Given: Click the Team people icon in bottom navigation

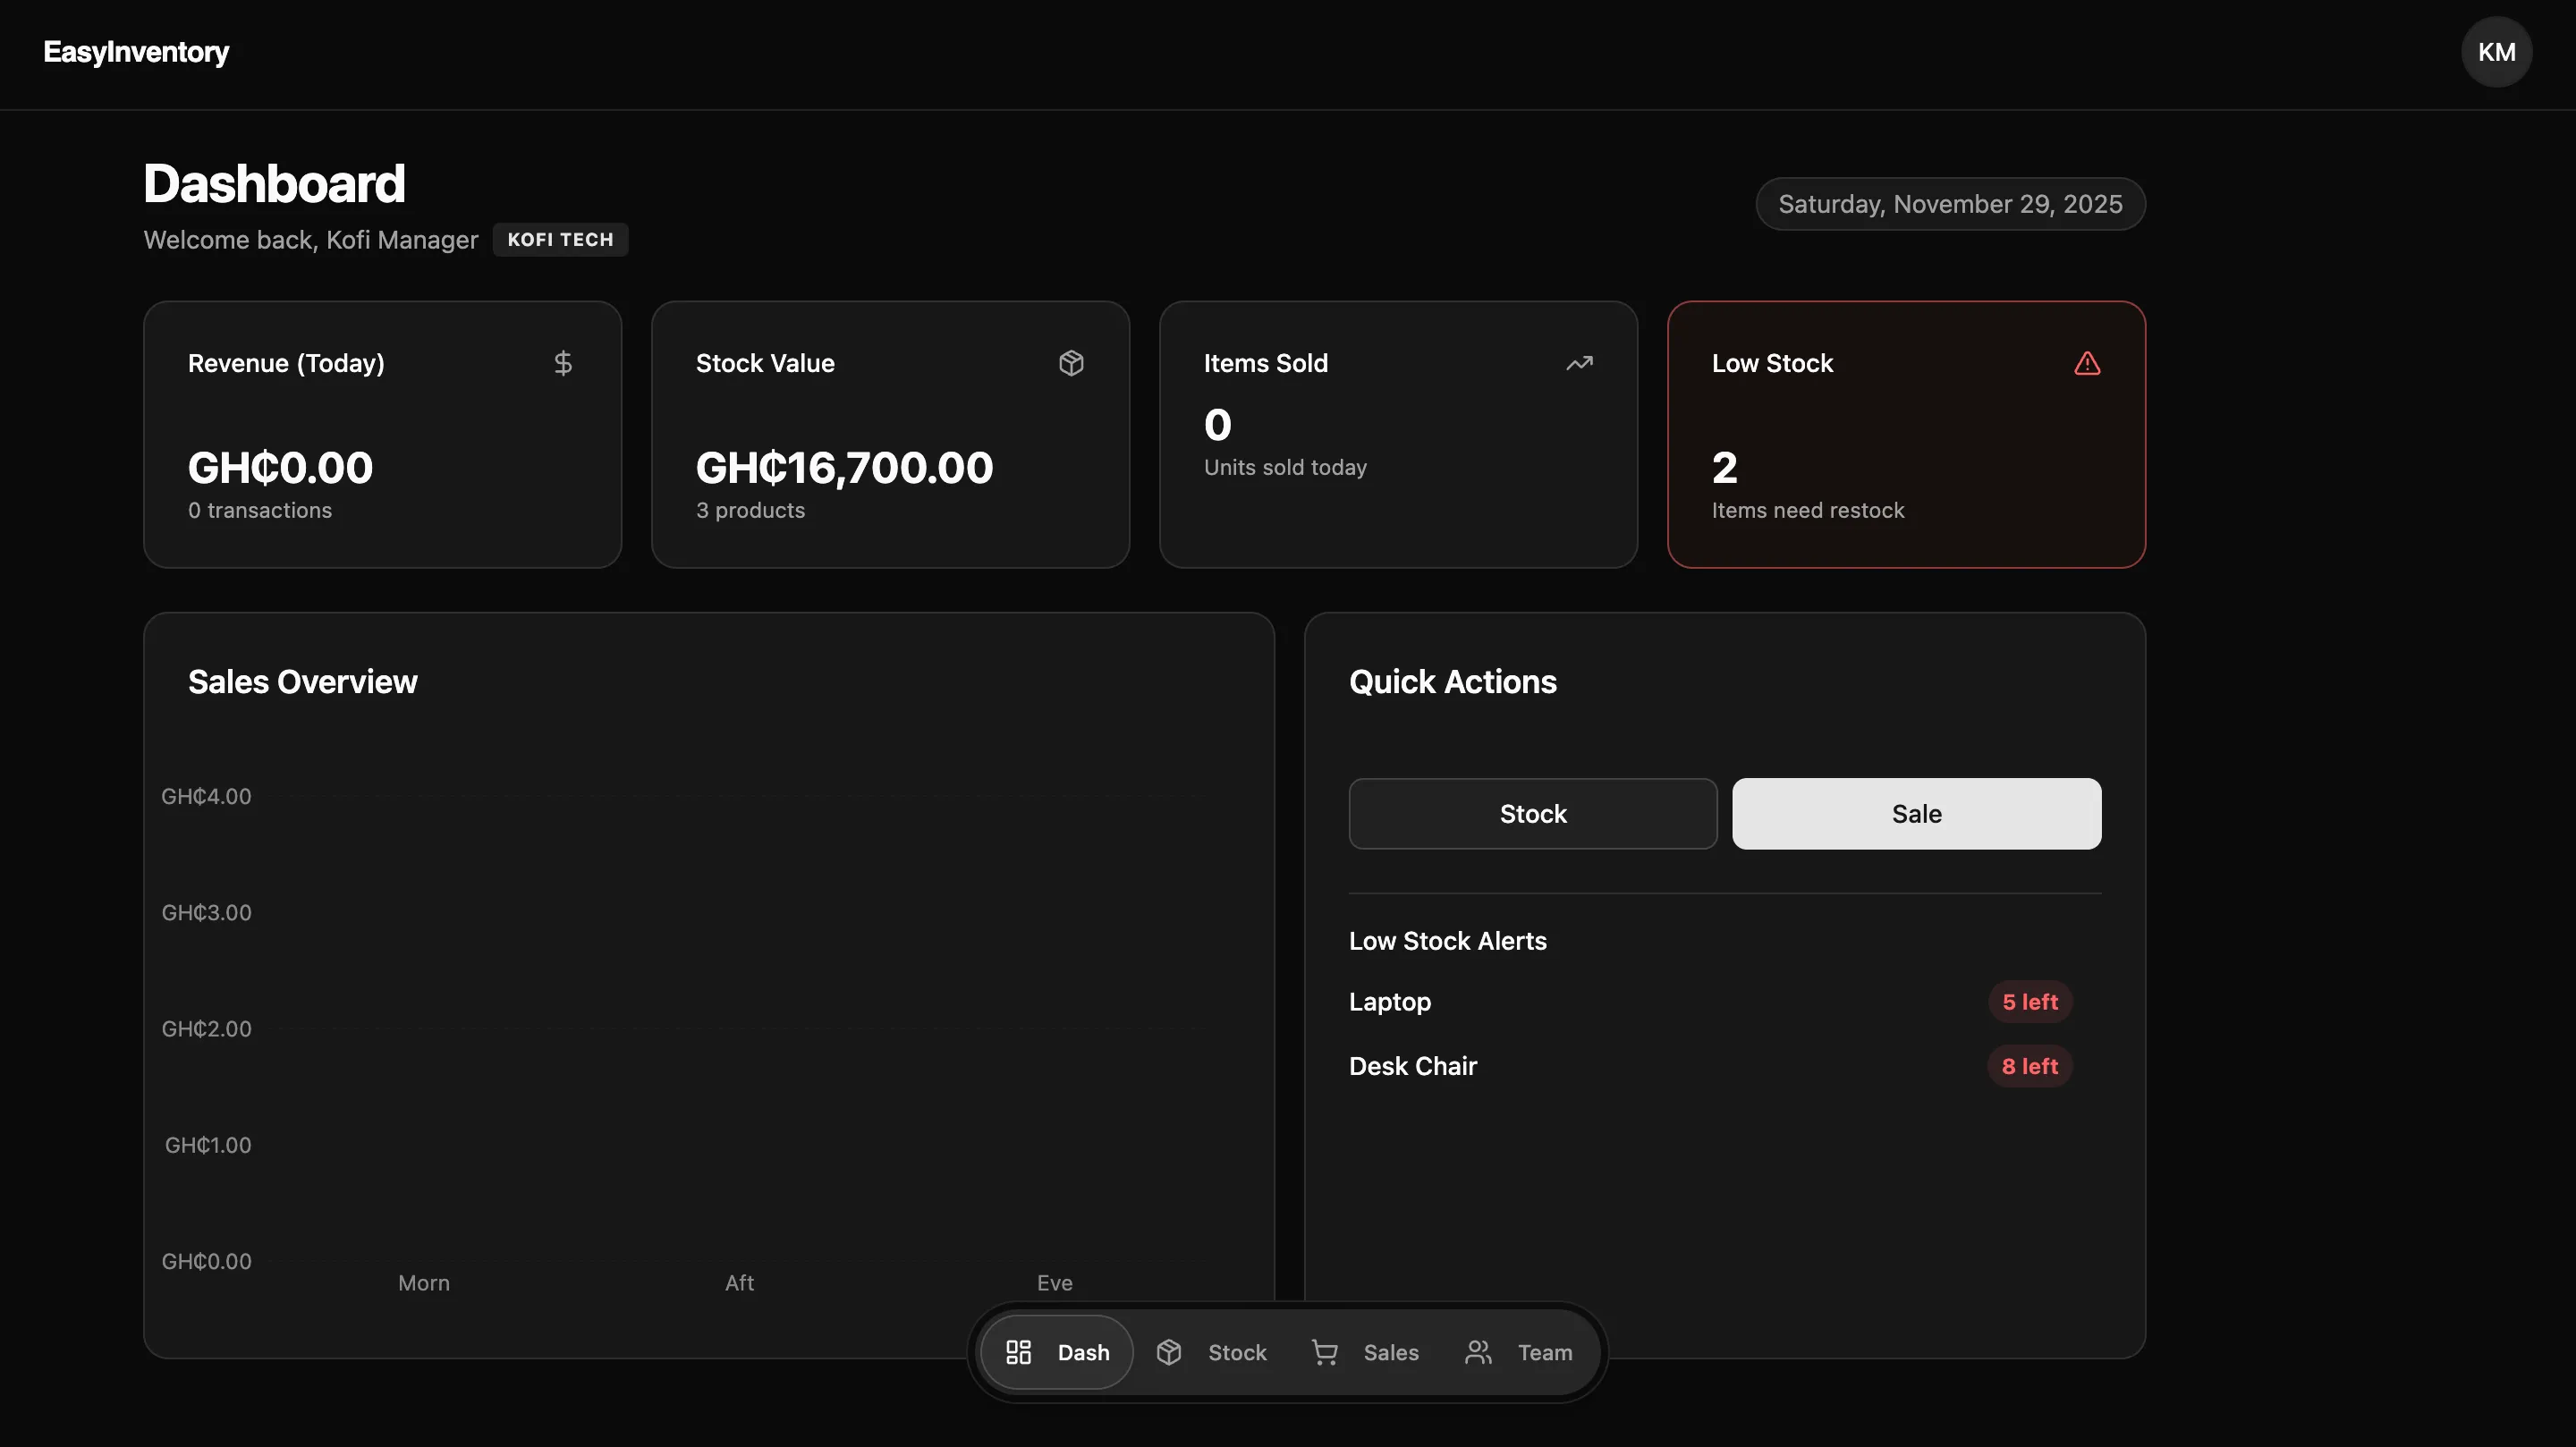Looking at the screenshot, I should 1479,1351.
